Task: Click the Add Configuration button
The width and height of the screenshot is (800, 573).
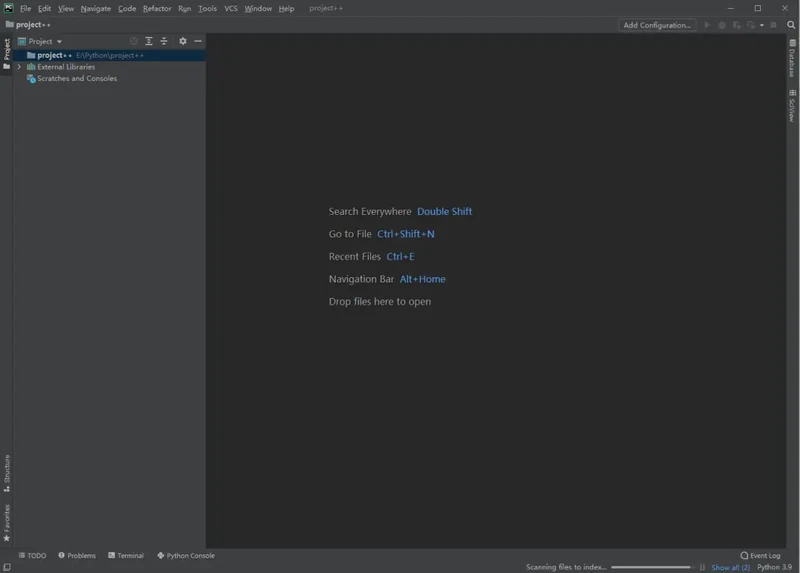Action: point(656,25)
